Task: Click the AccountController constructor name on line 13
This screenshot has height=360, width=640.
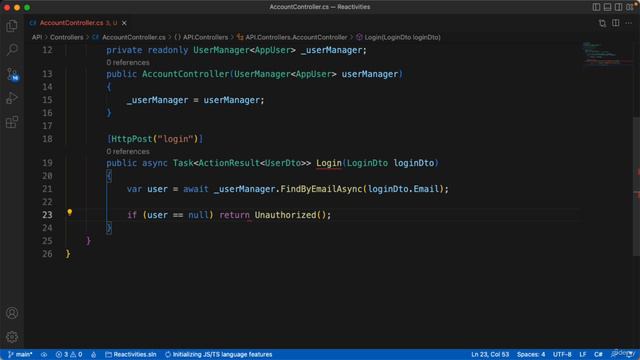Action: click(185, 74)
